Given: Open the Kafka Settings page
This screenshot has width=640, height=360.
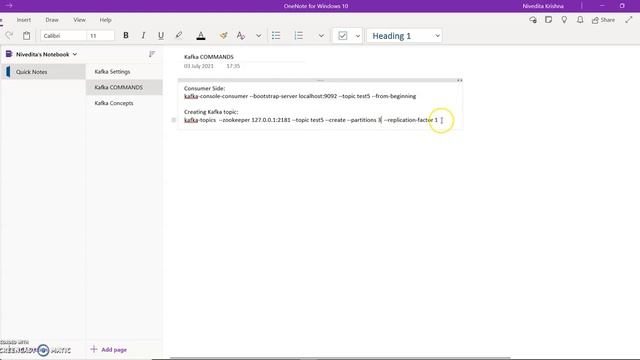Looking at the screenshot, I should click(124, 71).
